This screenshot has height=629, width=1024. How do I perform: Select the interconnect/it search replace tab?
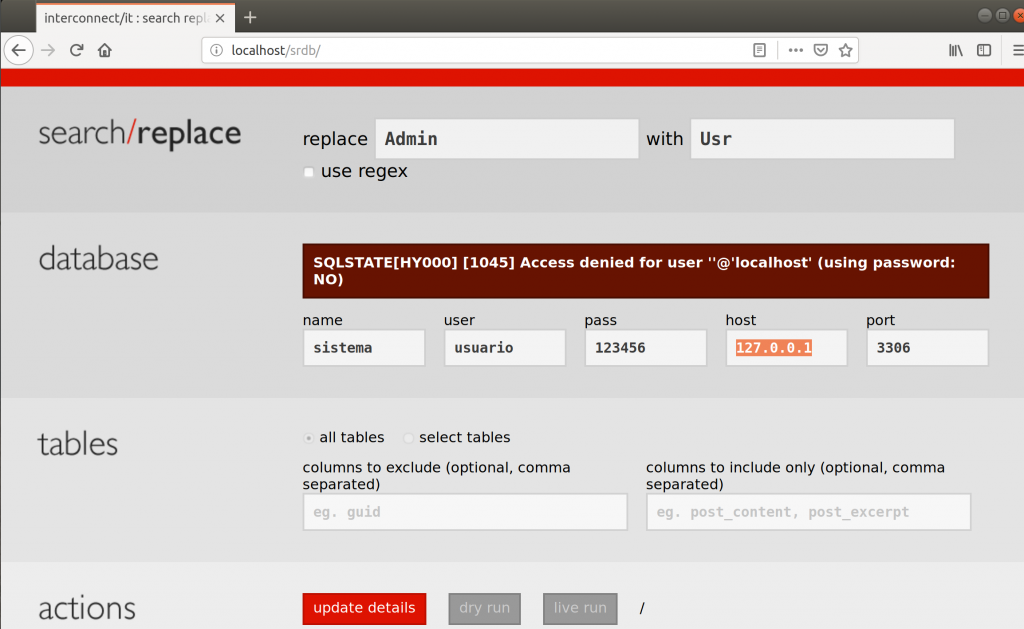pyautogui.click(x=135, y=18)
